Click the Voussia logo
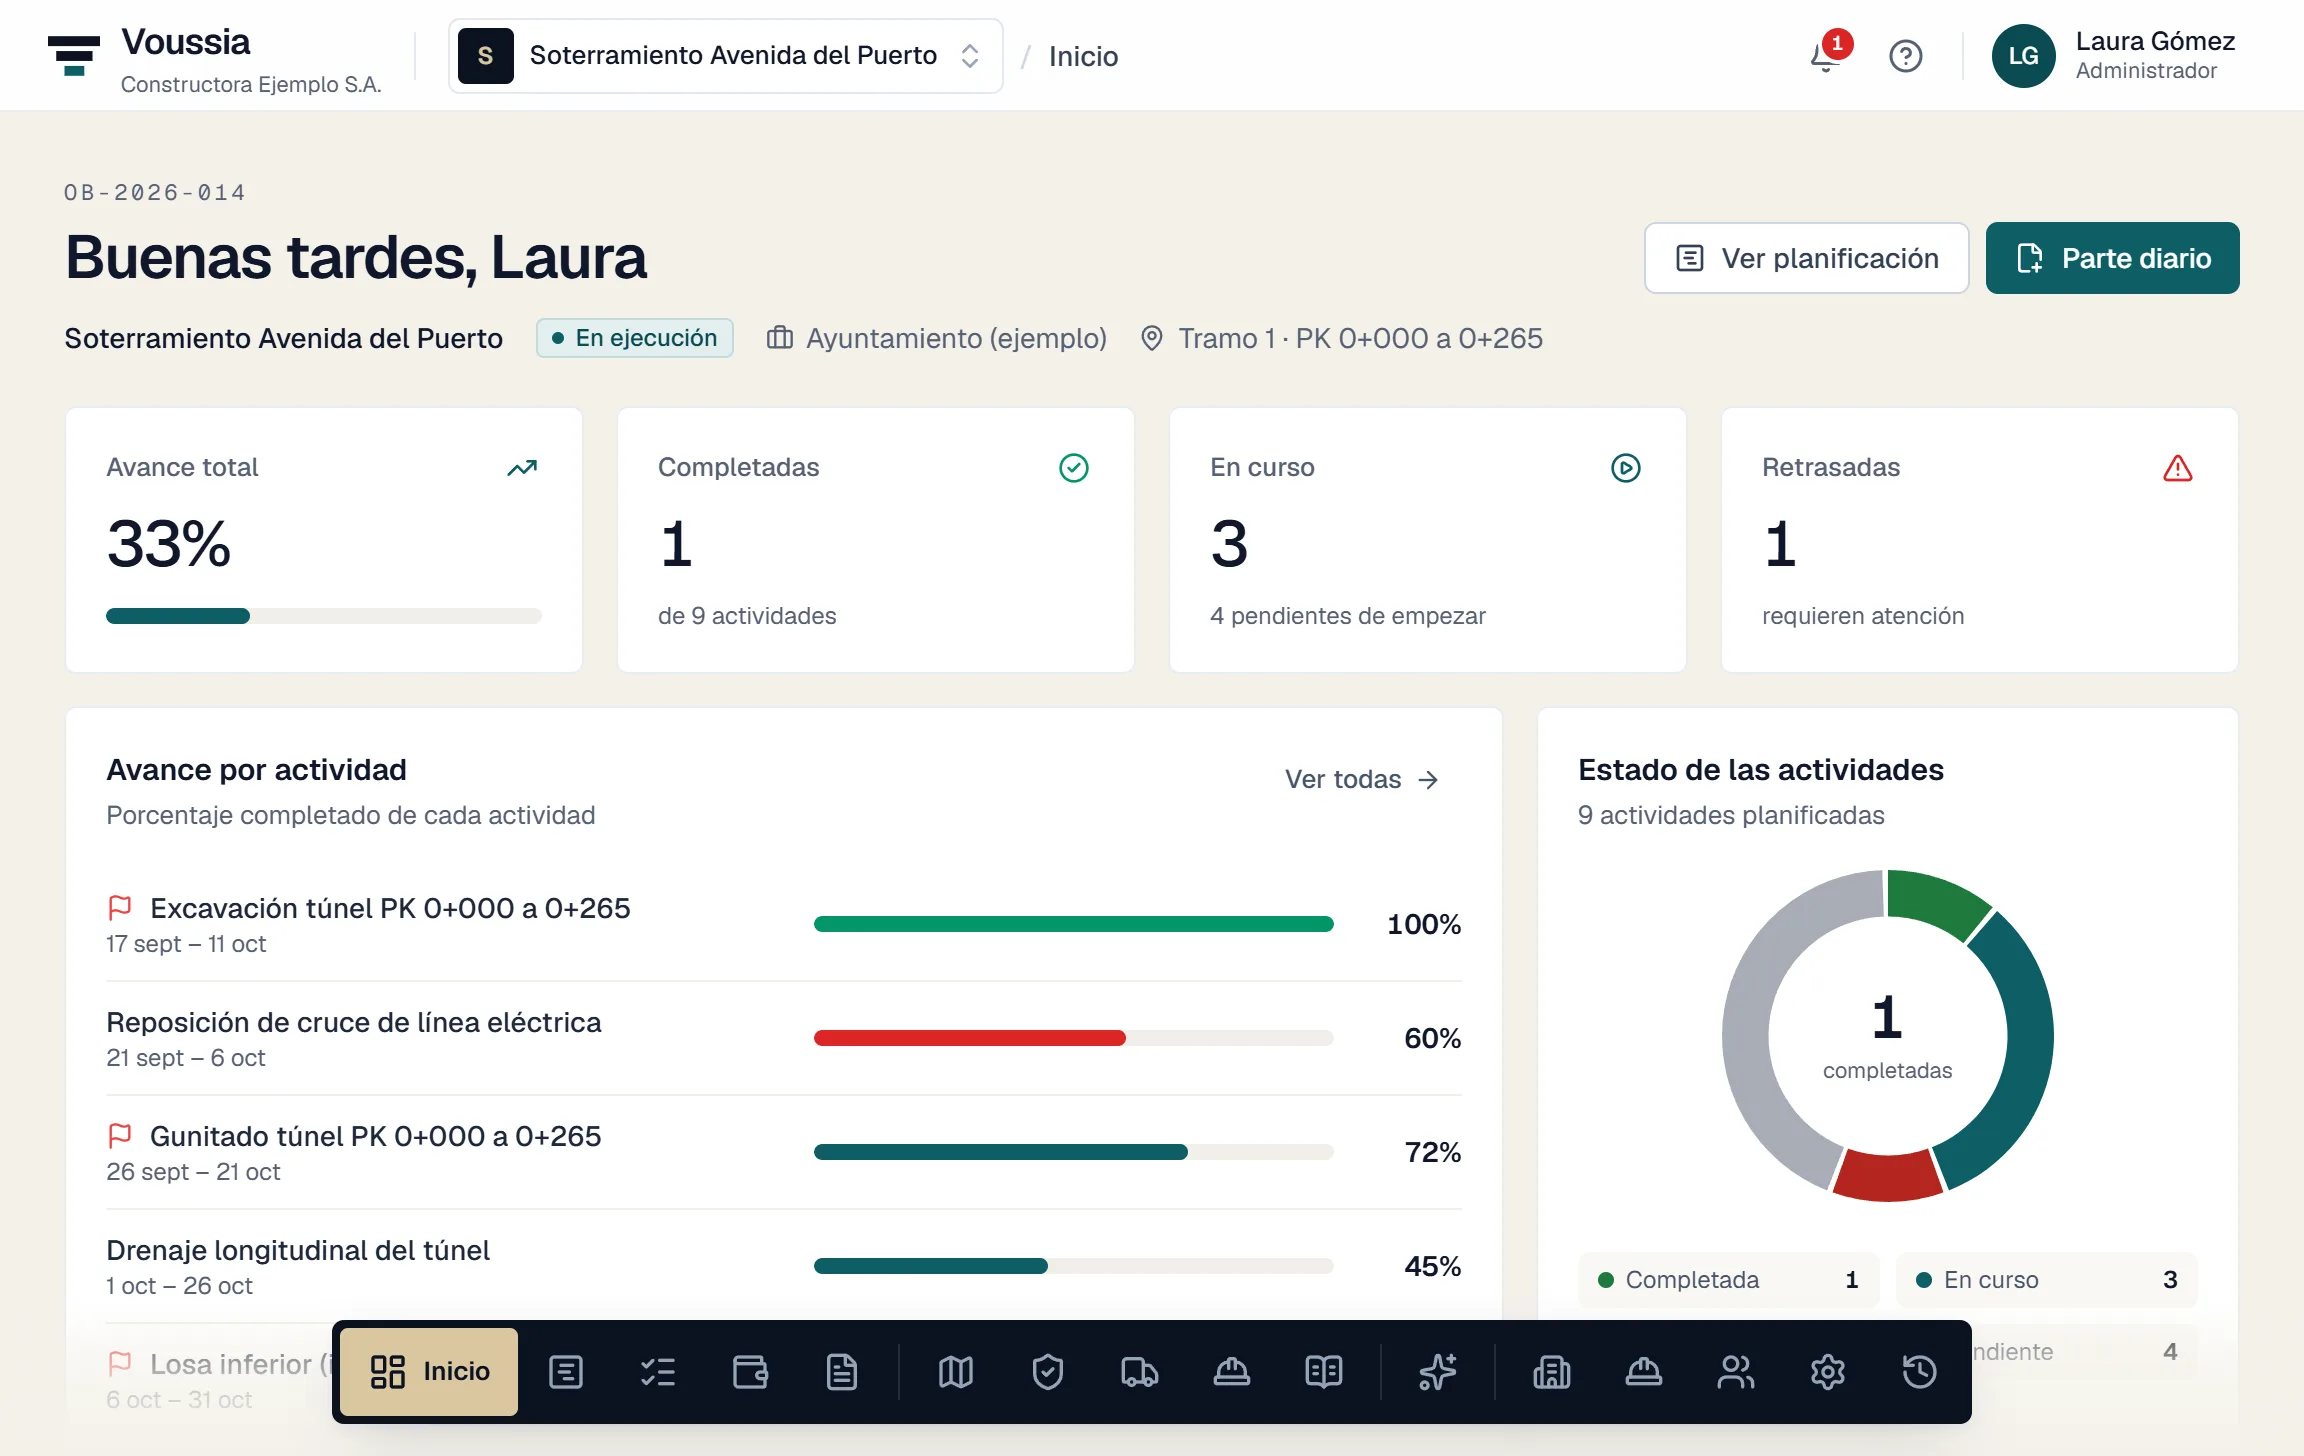The height and width of the screenshot is (1456, 2304). coord(74,56)
